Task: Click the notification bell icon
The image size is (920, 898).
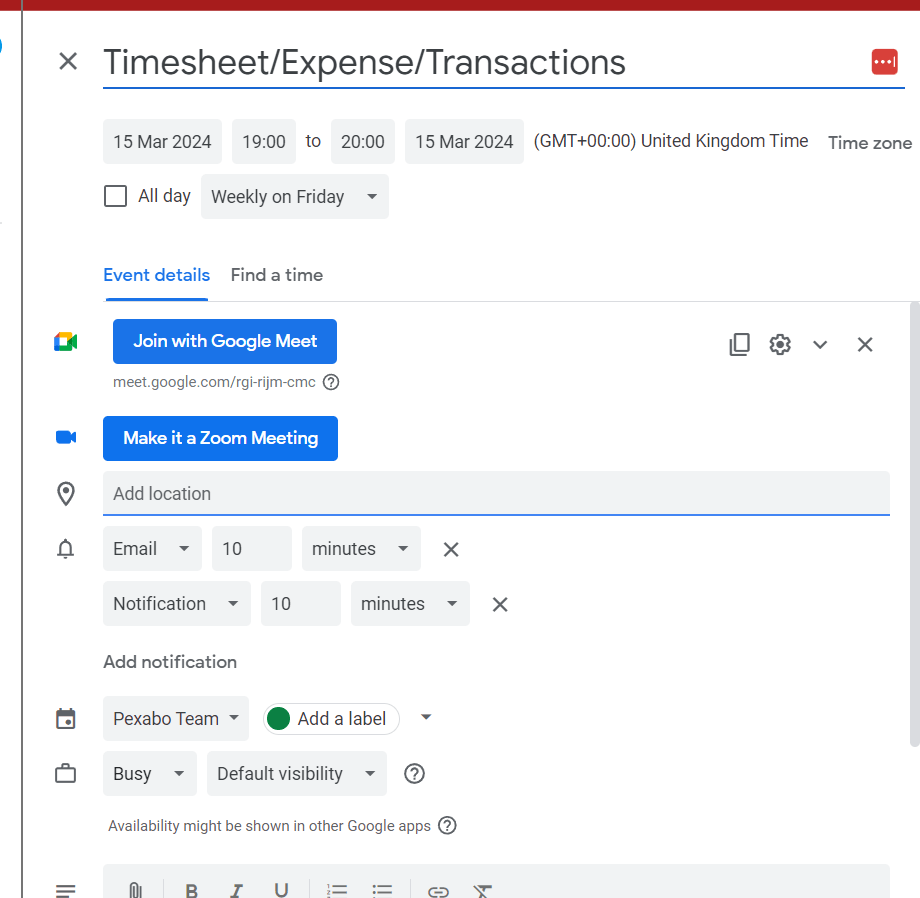Action: pos(66,549)
